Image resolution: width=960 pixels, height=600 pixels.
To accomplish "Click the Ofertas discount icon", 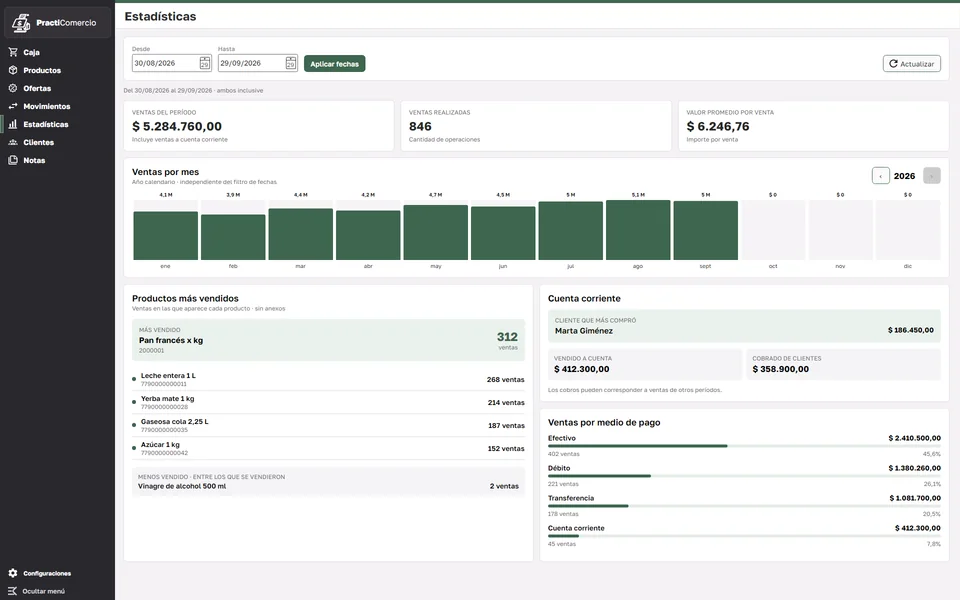I will (x=13, y=88).
